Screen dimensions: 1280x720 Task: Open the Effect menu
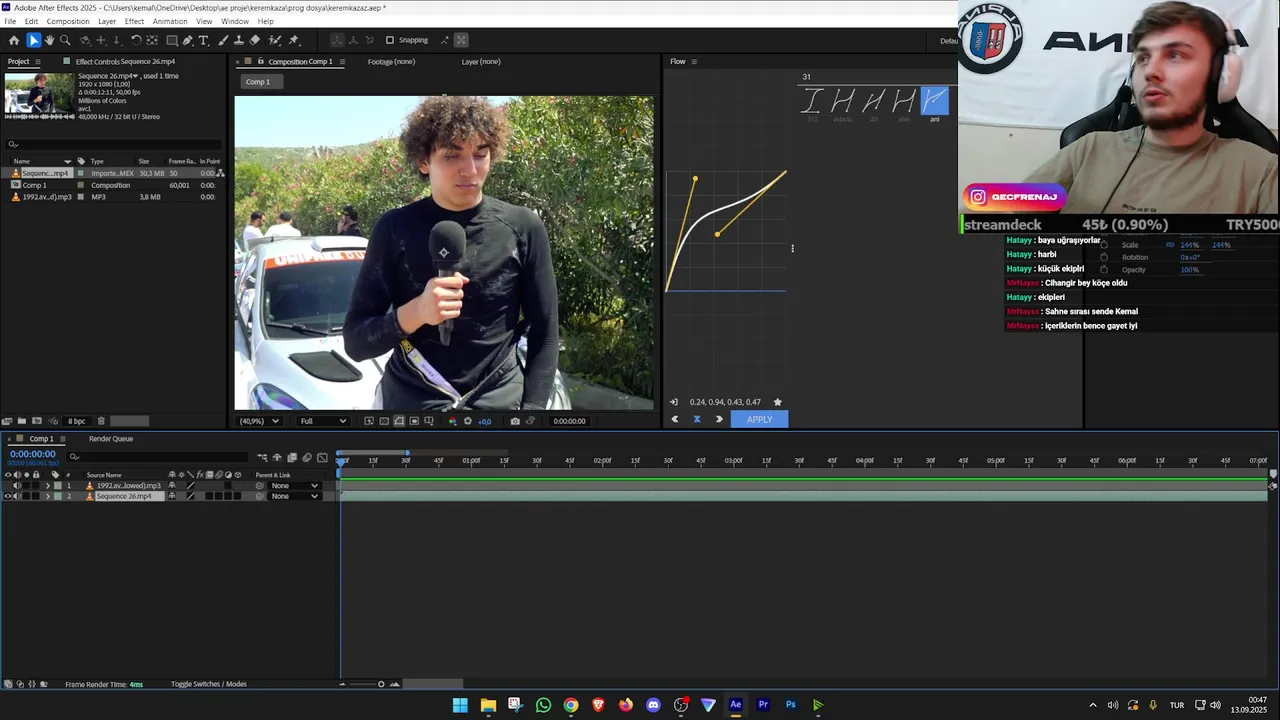(134, 21)
